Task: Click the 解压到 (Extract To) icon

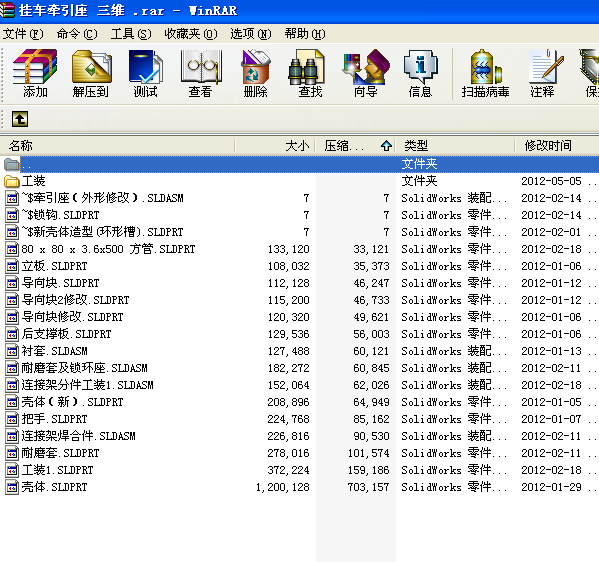Action: (x=91, y=73)
